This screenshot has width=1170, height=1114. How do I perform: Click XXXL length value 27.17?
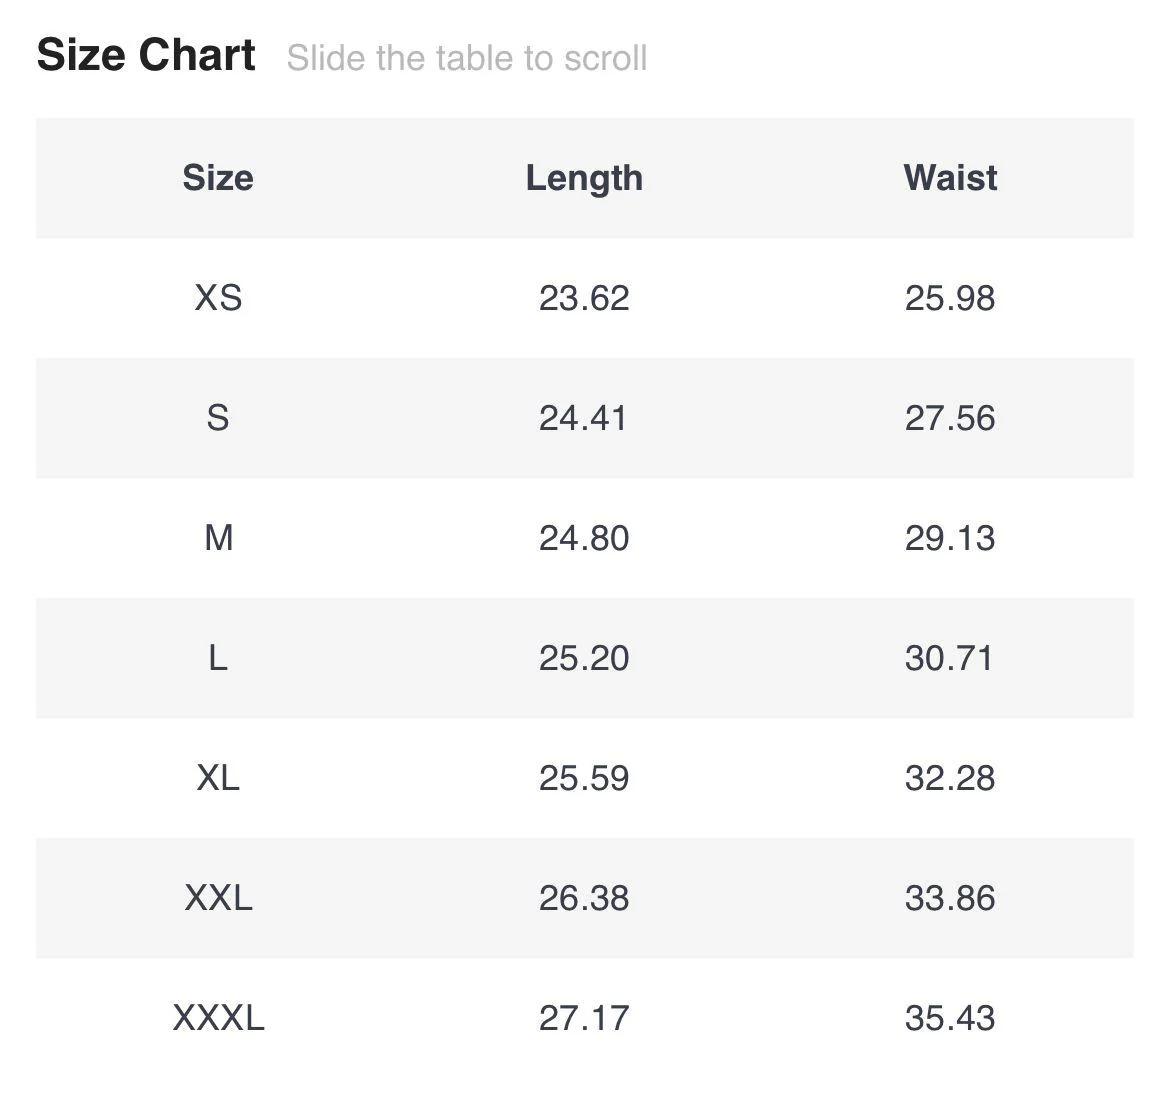click(x=584, y=1018)
